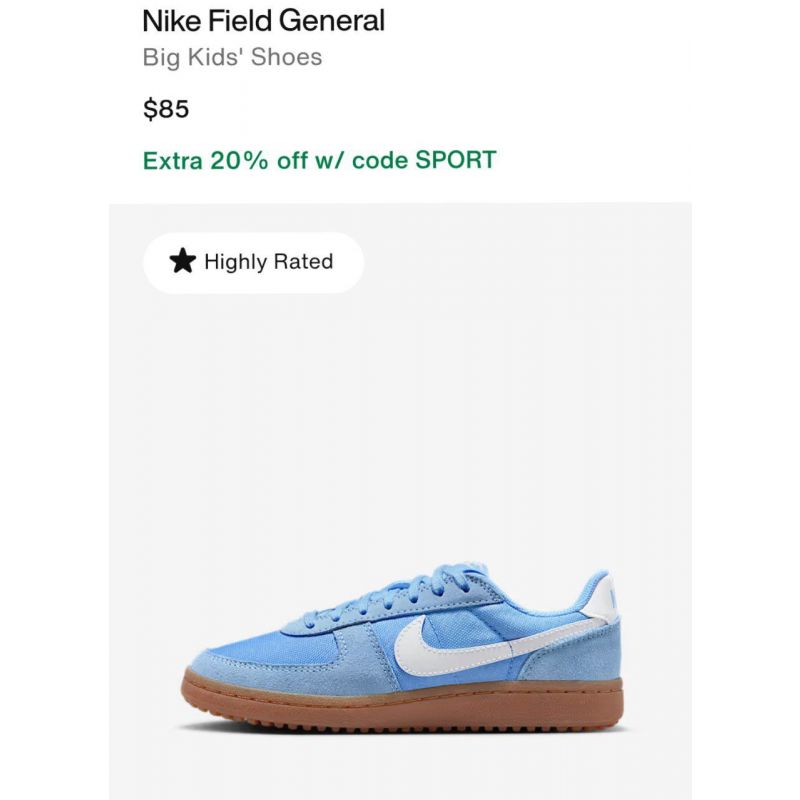Click the word "Nike" in product name
The width and height of the screenshot is (800, 800).
171,21
